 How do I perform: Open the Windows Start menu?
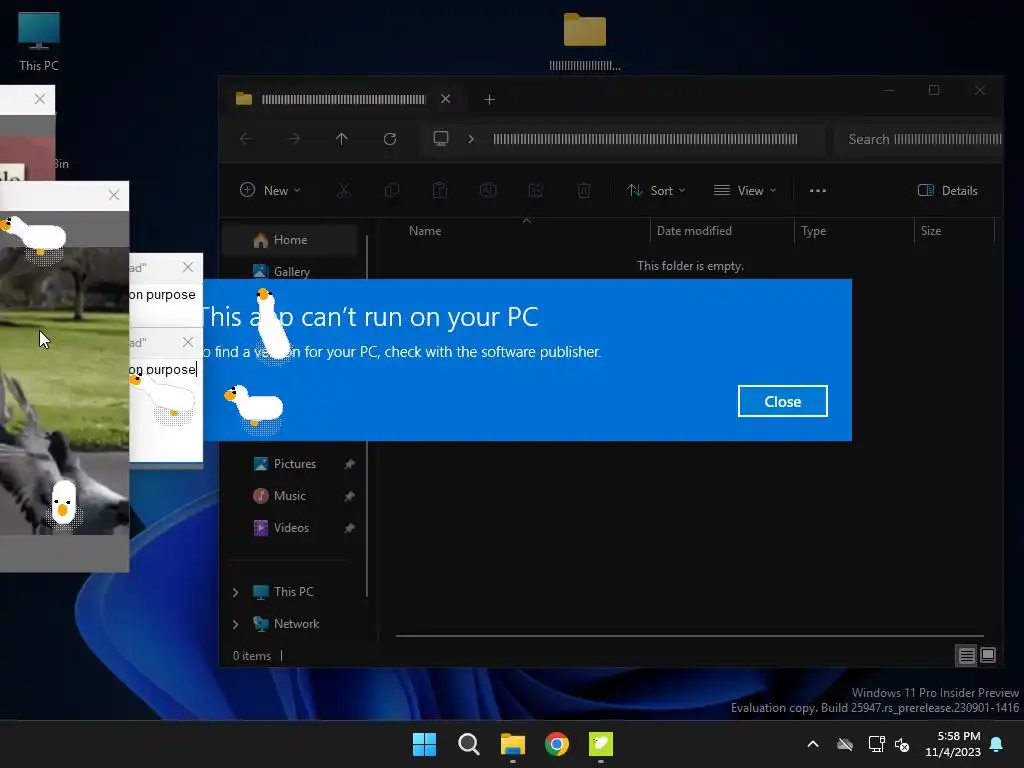(x=424, y=744)
